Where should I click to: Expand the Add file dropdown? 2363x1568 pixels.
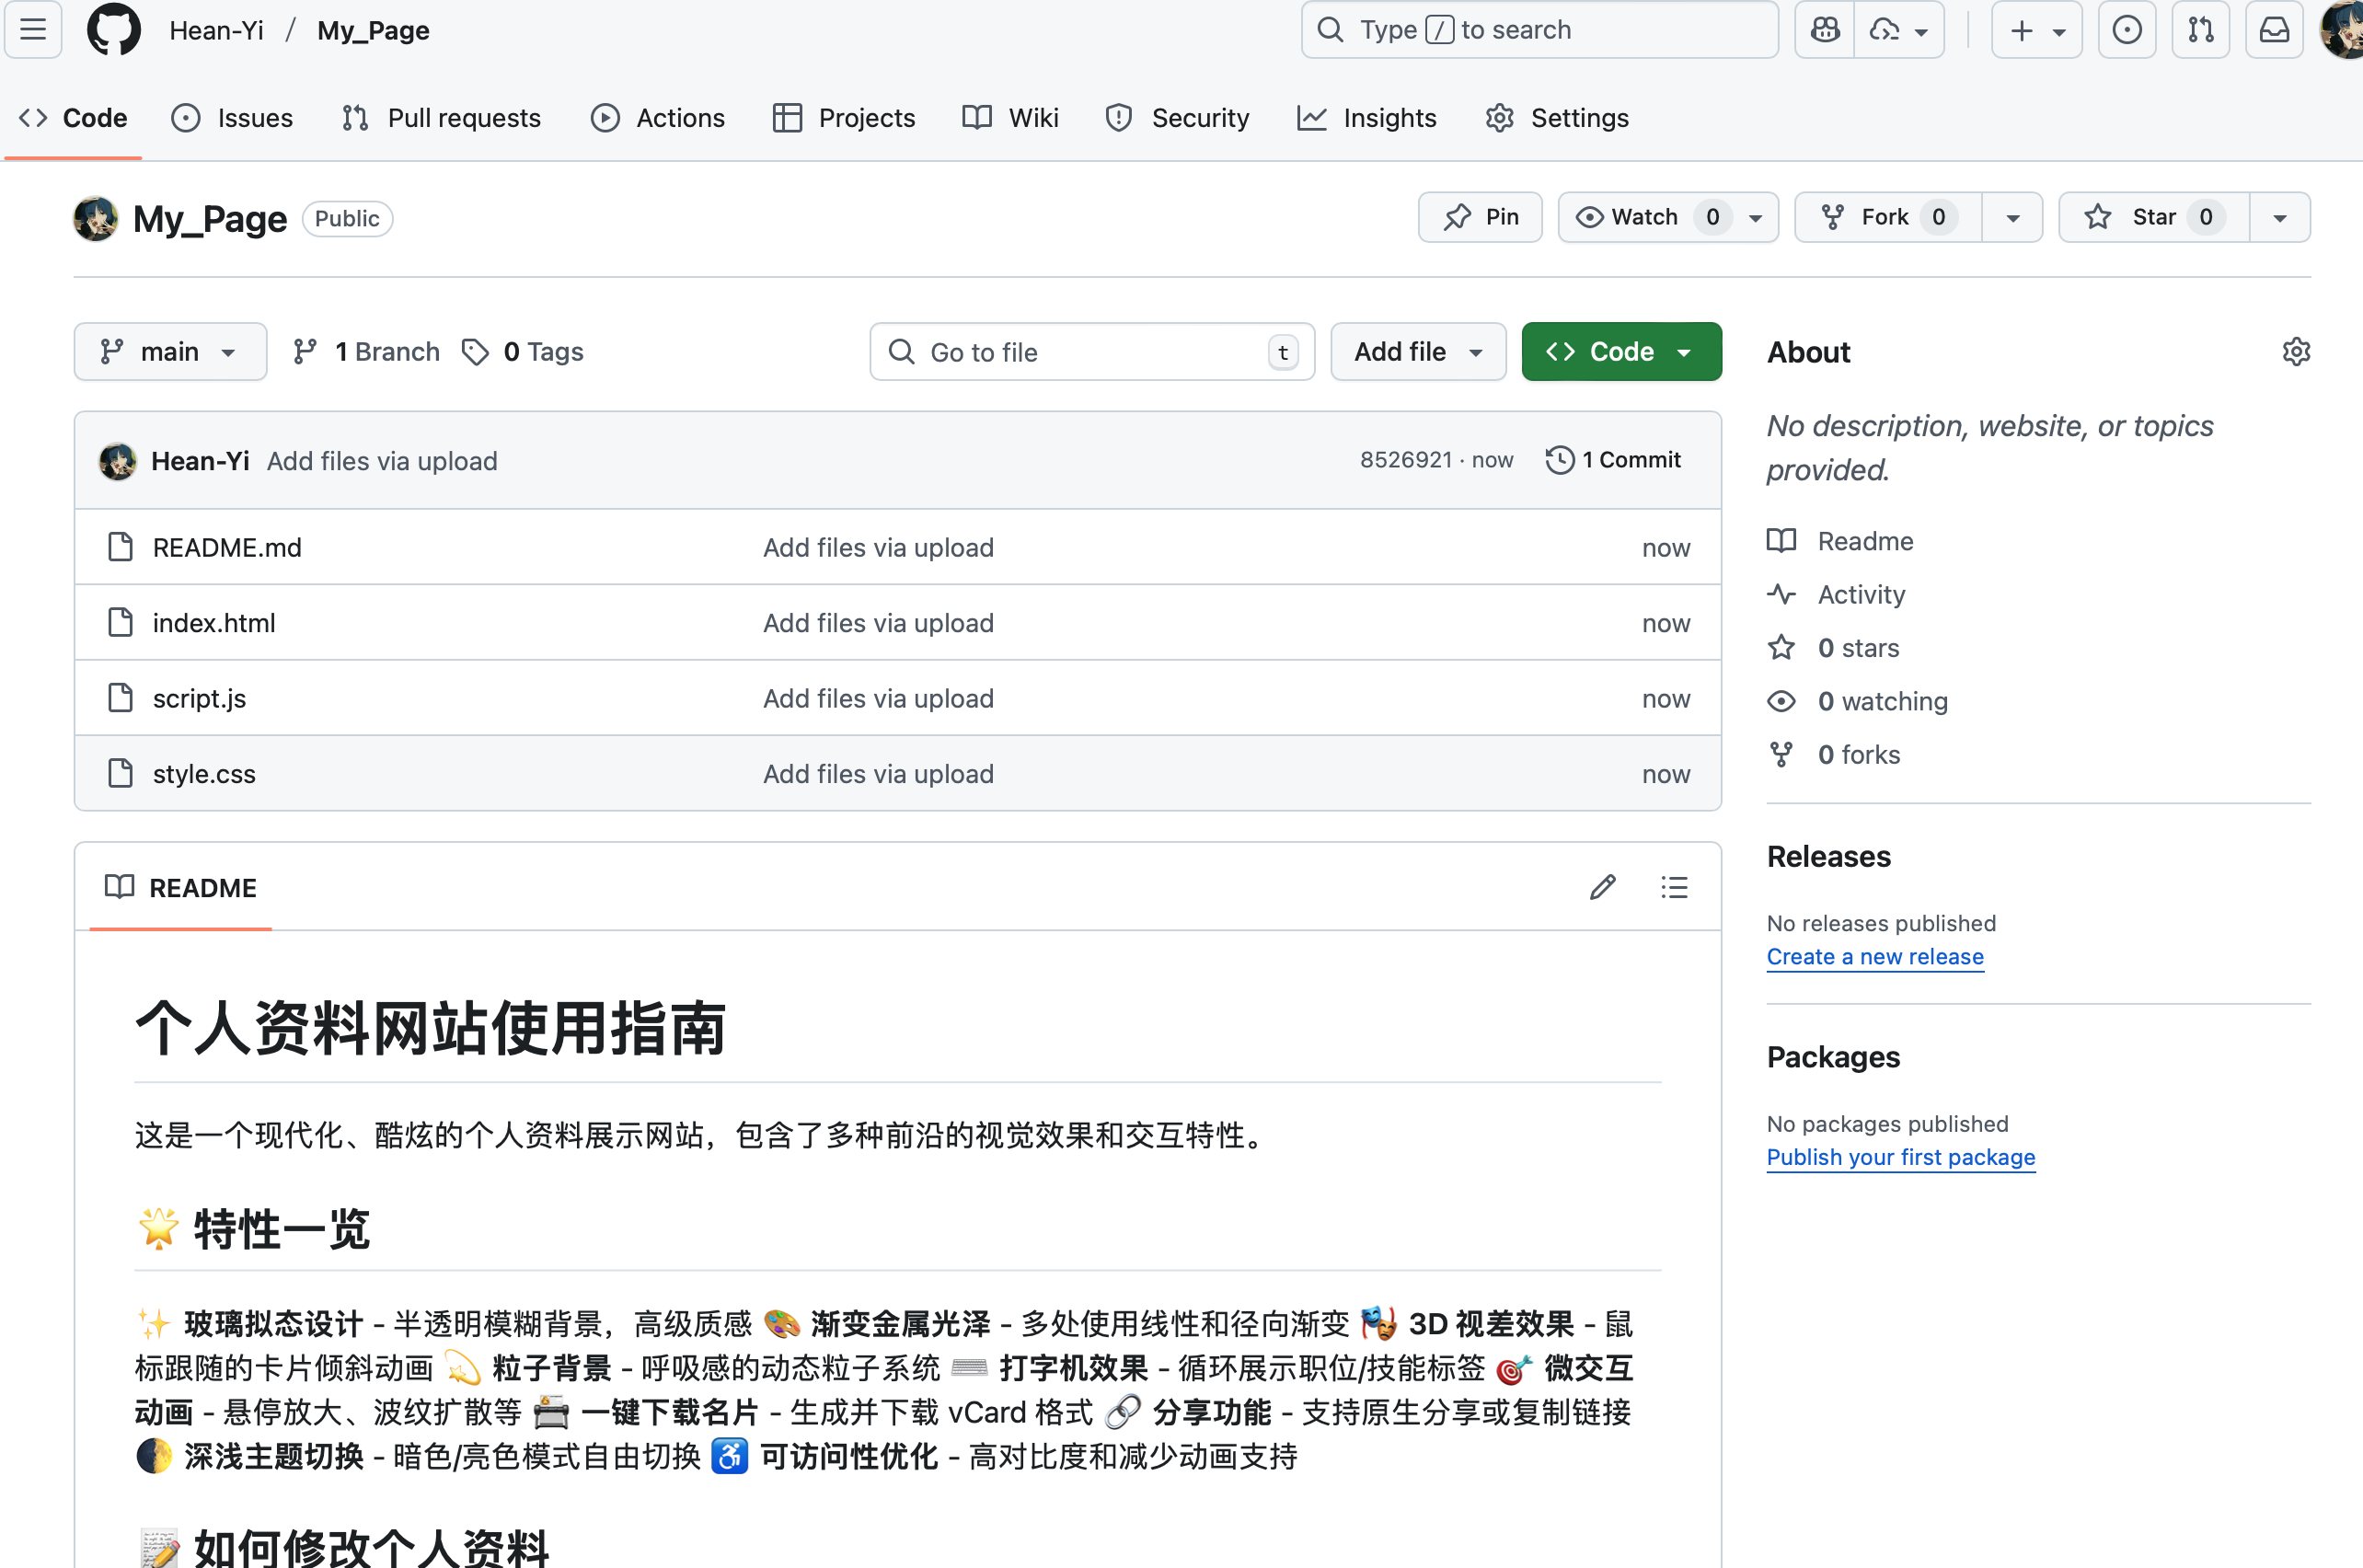[x=1417, y=351]
